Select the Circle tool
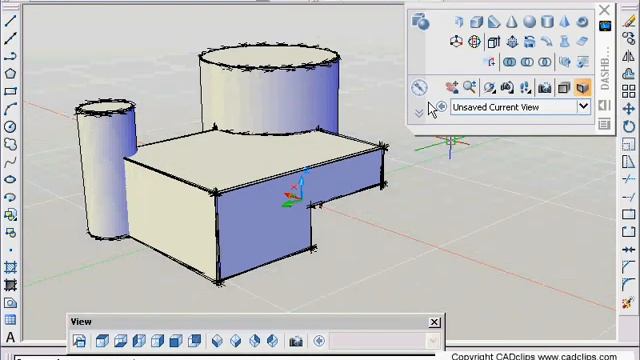Viewport: 640px width, 360px height. click(10, 127)
